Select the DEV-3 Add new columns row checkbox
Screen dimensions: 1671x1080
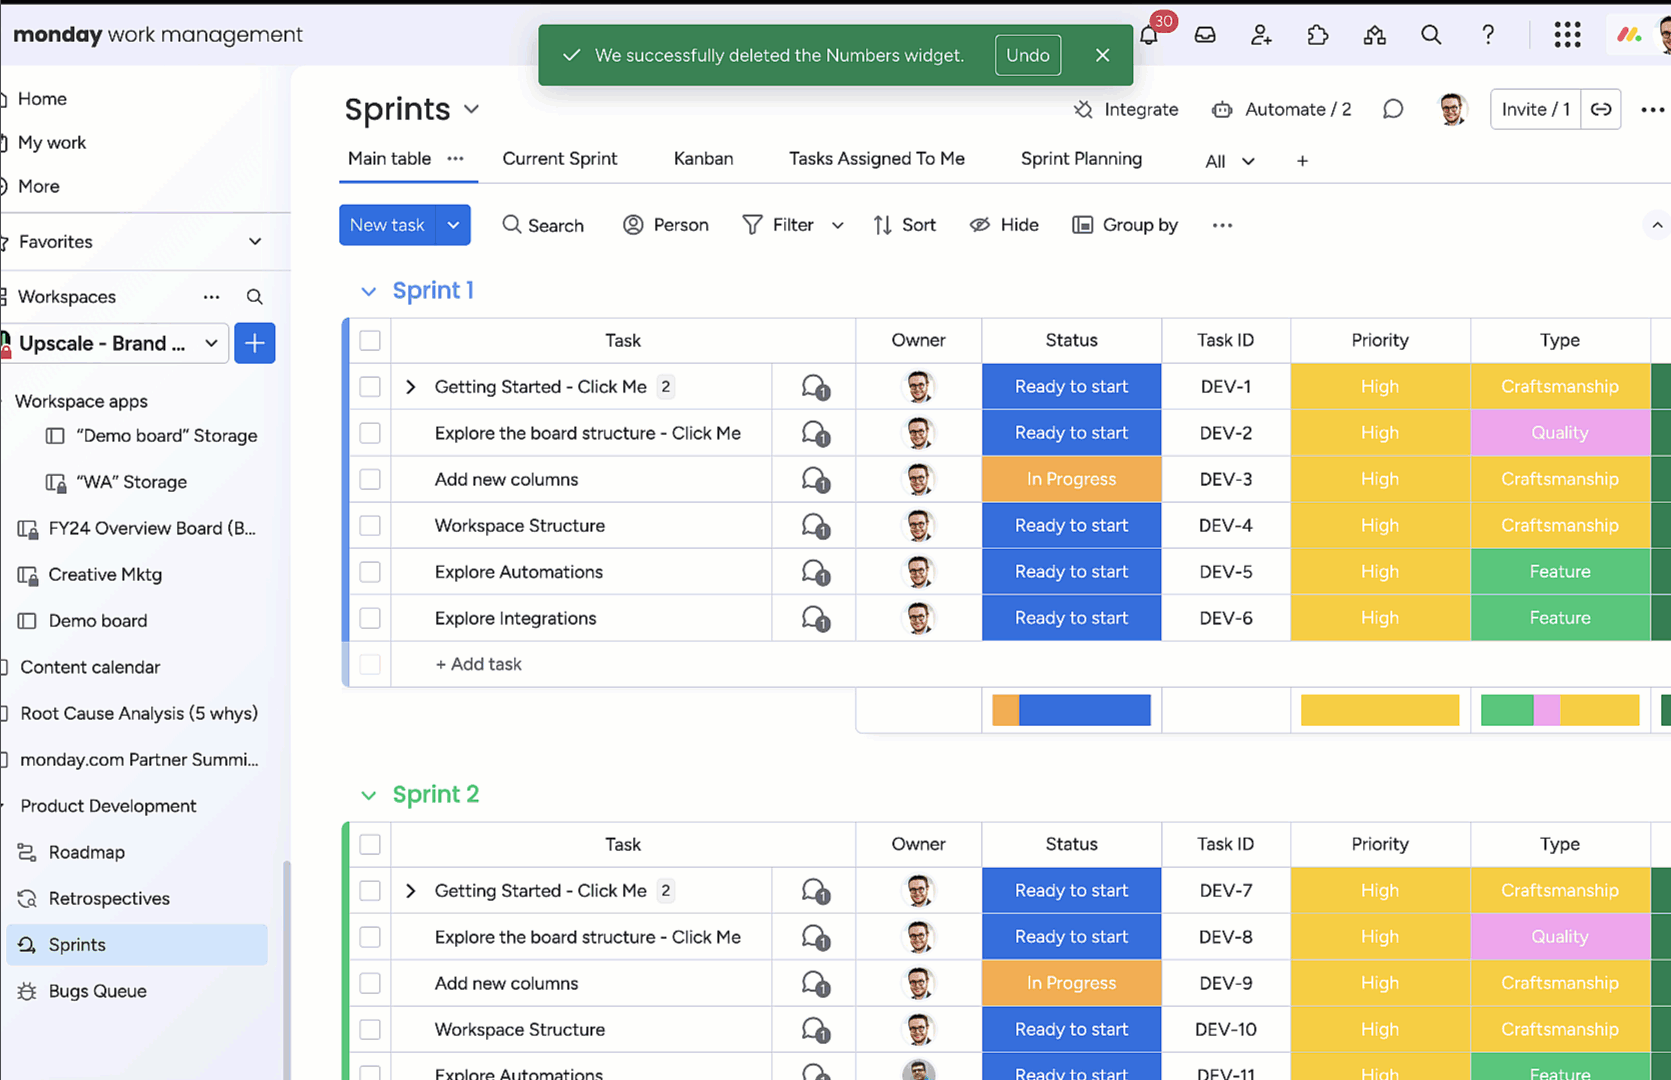(x=370, y=480)
